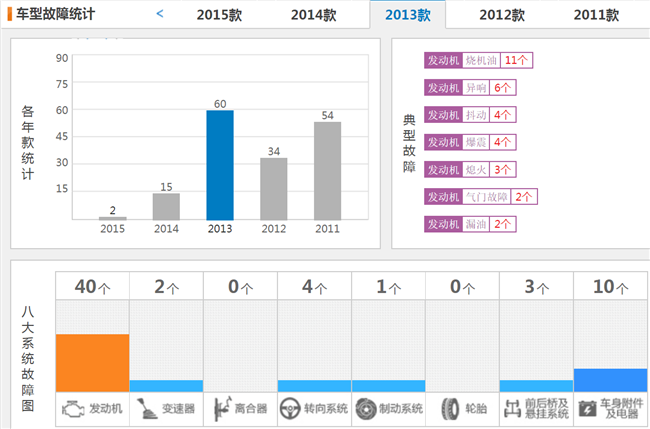The image size is (650, 429).
Task: Click the 前后桥及悬挂系统 system label
Action: [x=547, y=409]
